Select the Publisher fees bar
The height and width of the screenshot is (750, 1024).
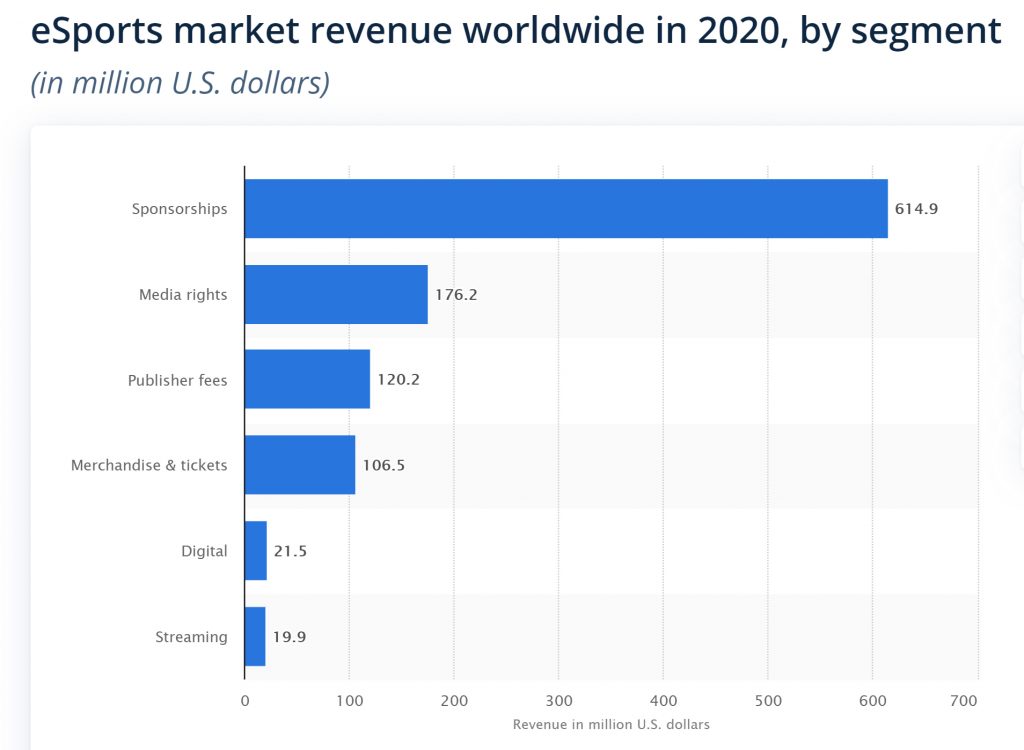(x=307, y=379)
